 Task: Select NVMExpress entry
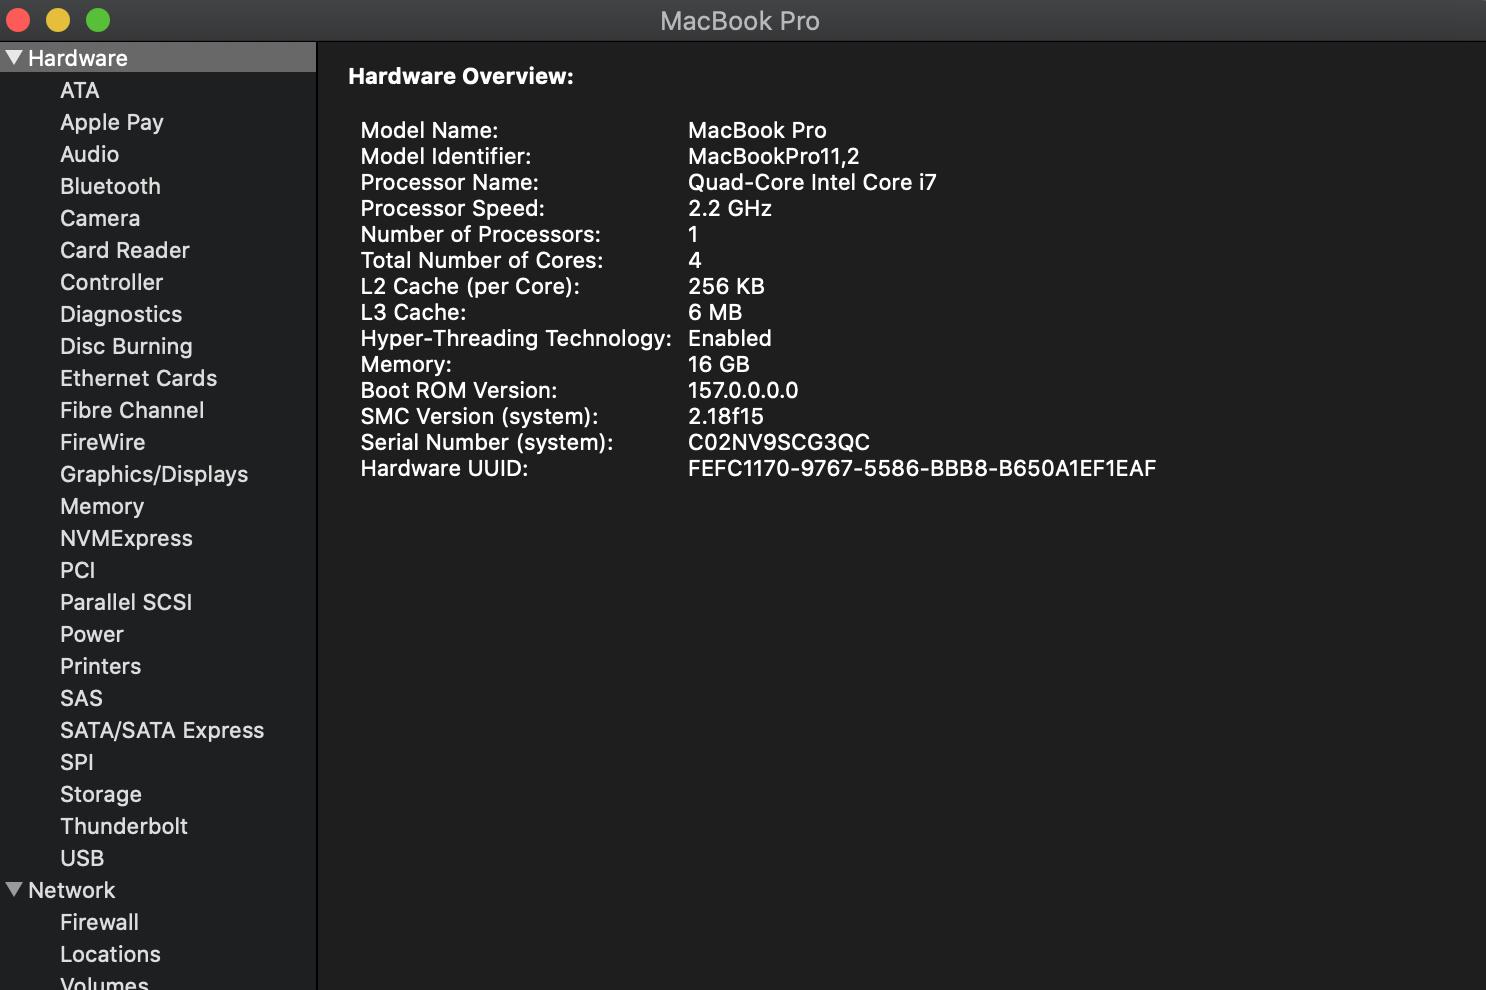pyautogui.click(x=126, y=539)
